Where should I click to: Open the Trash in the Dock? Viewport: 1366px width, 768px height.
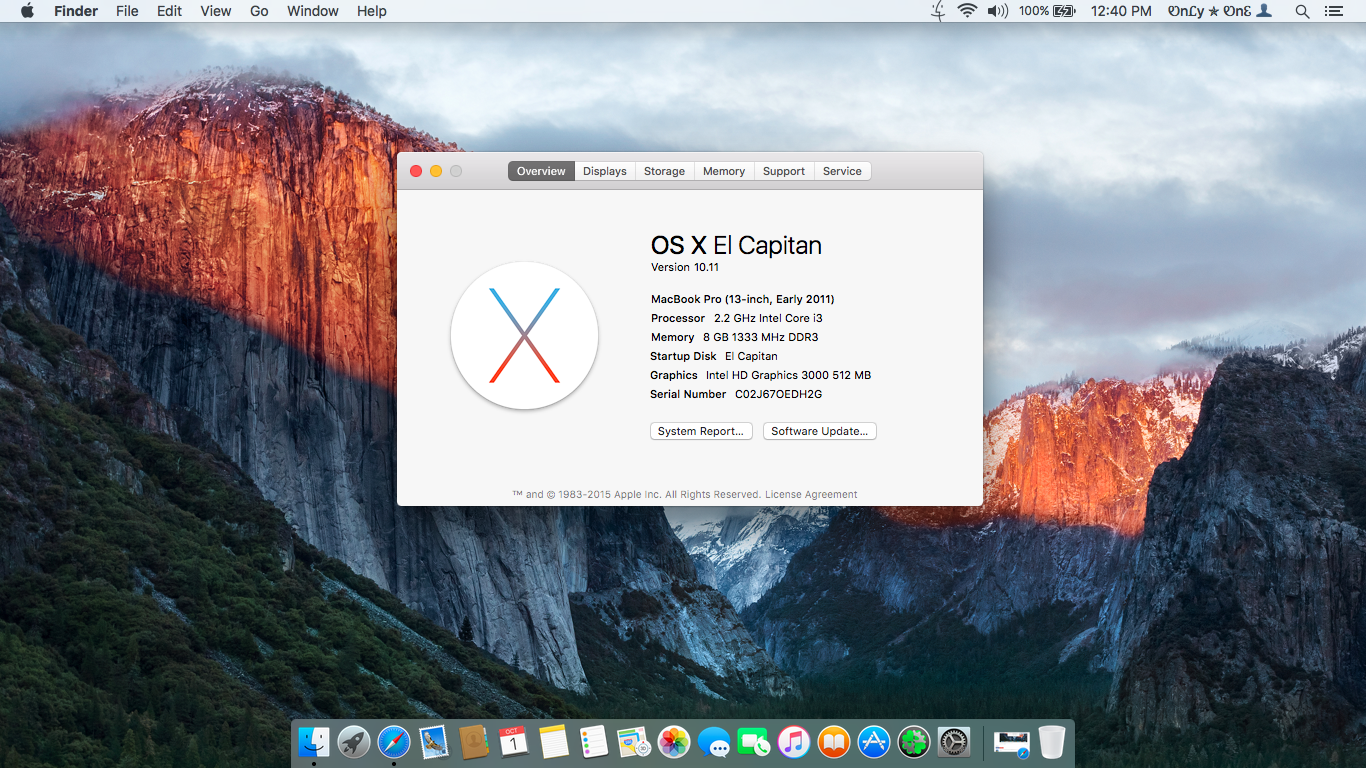coord(1051,742)
